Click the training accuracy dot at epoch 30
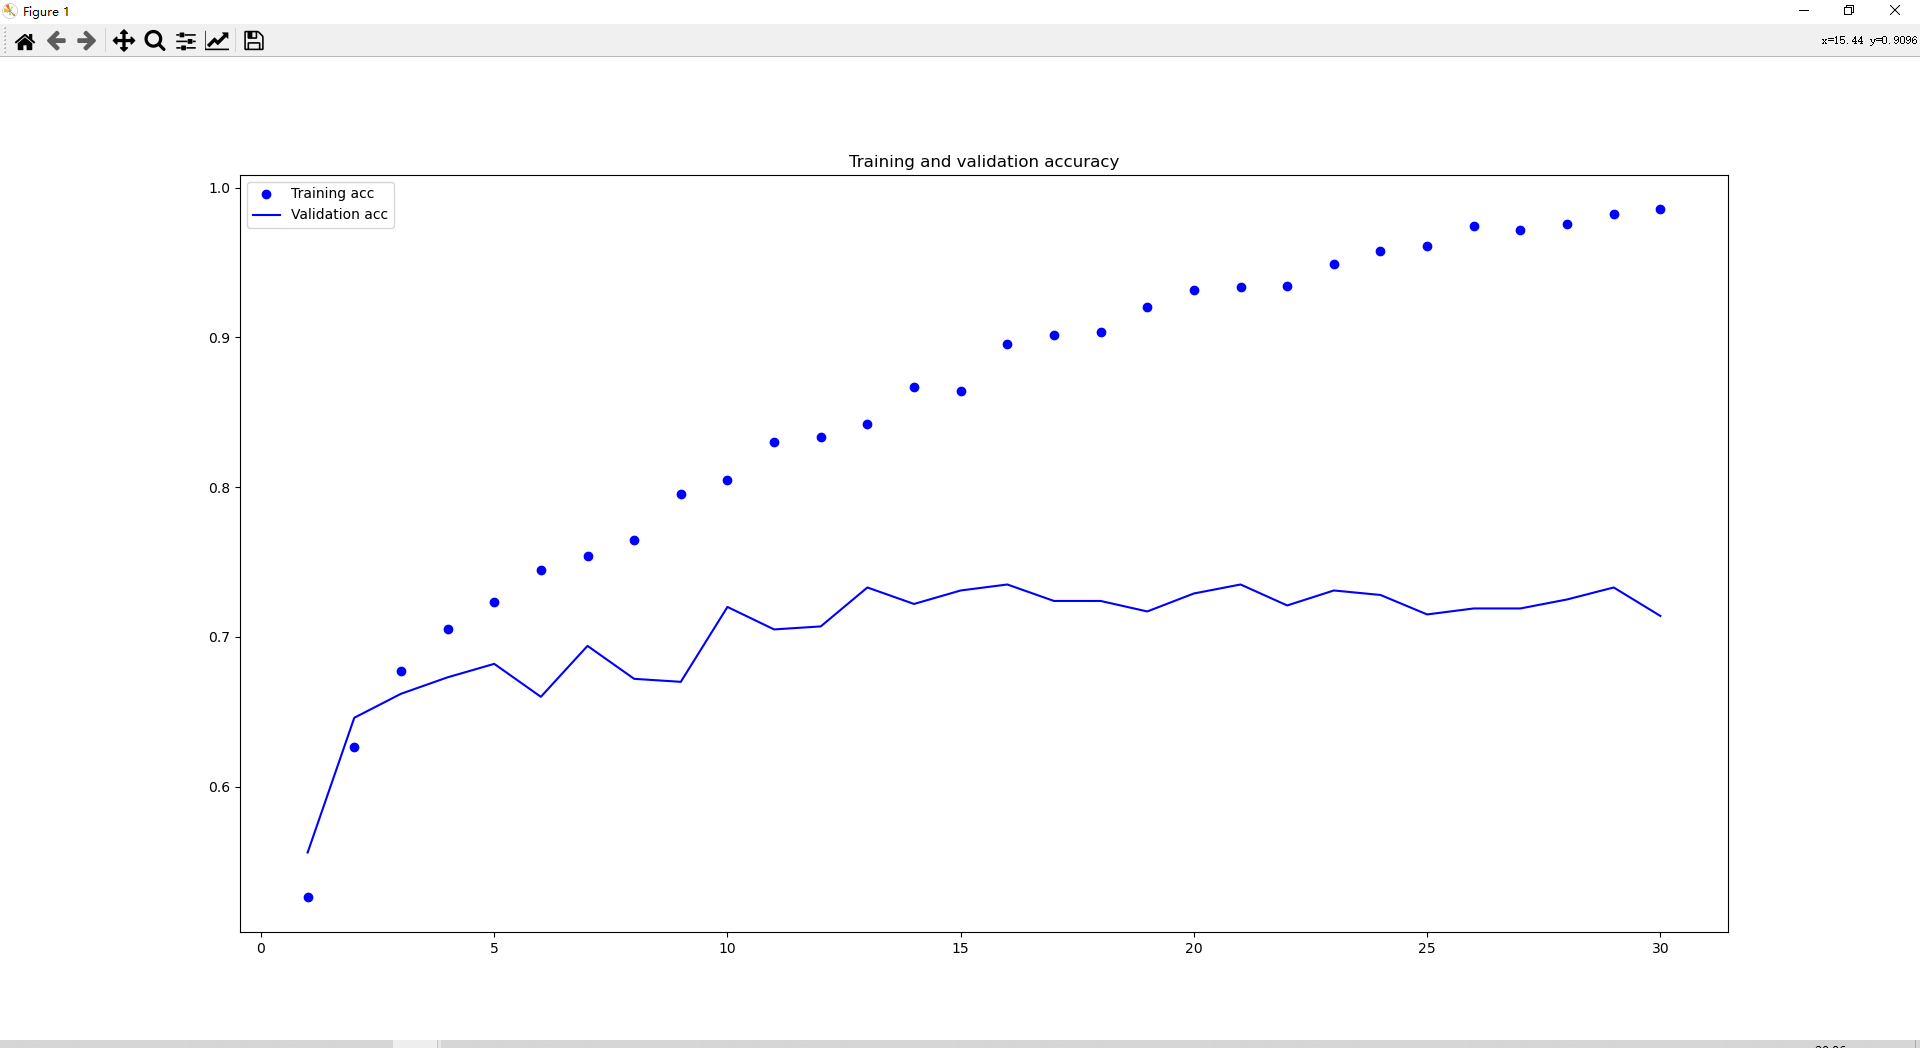 point(1660,210)
